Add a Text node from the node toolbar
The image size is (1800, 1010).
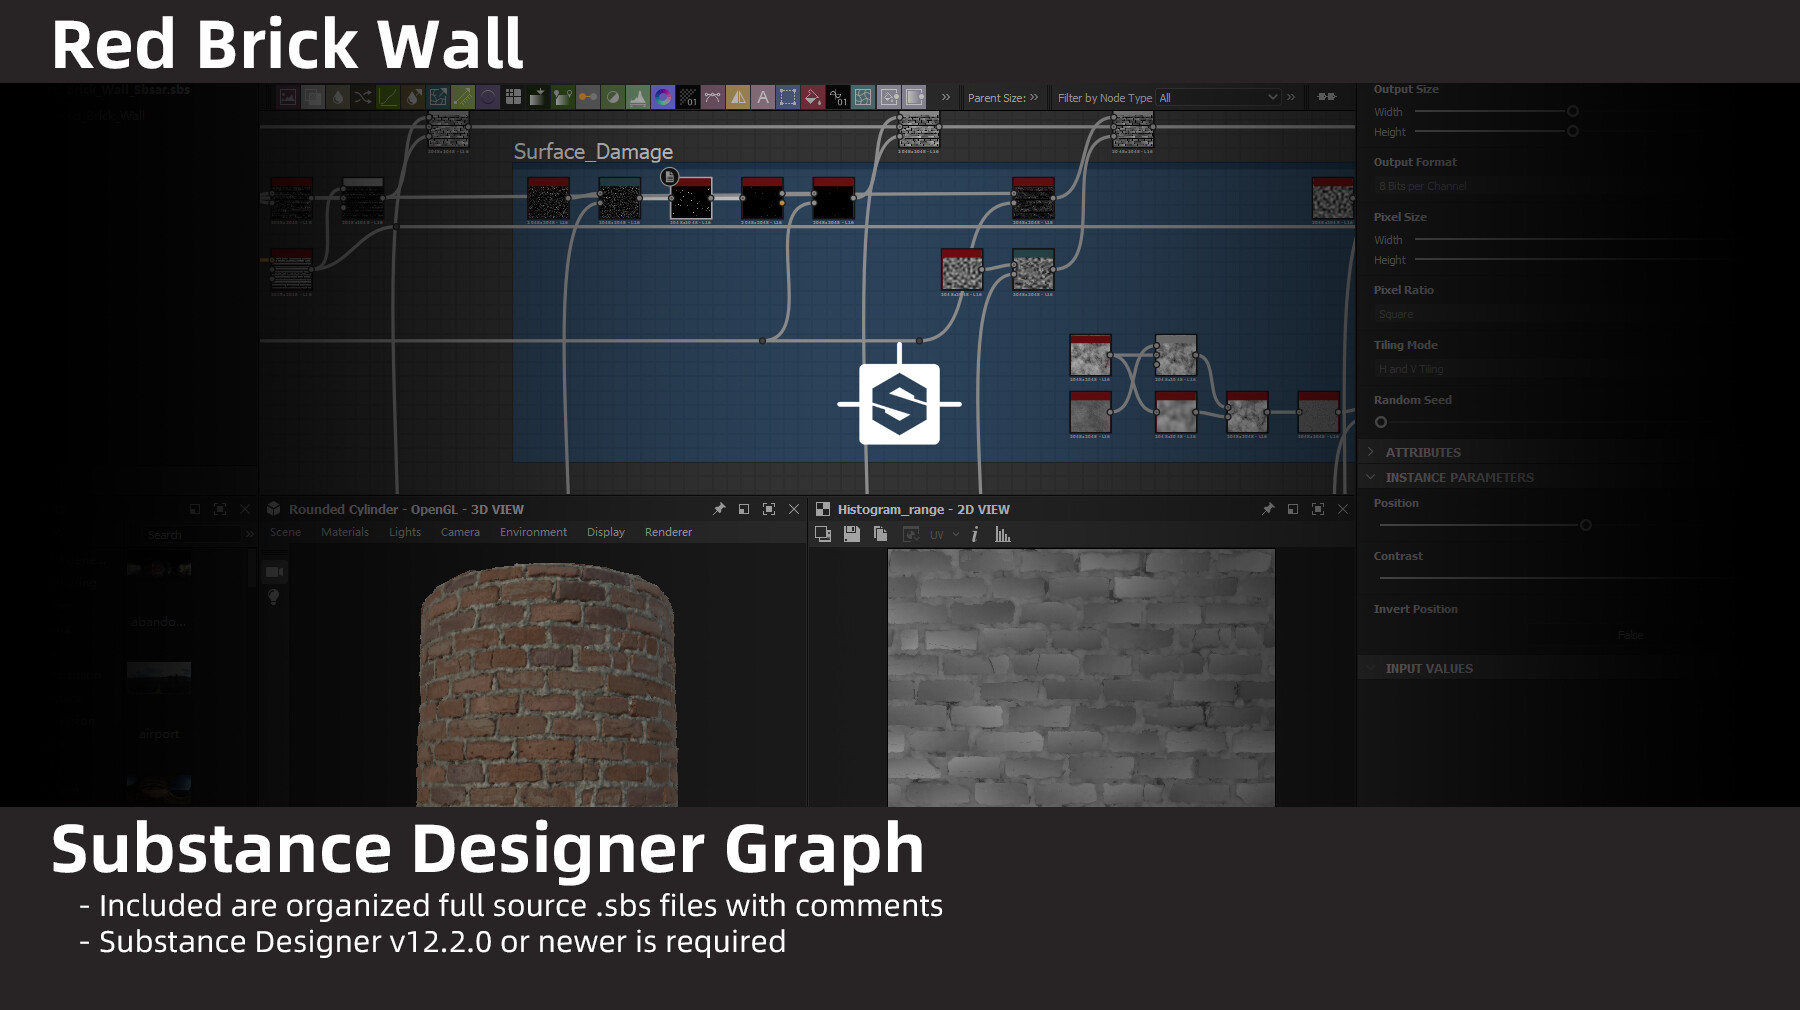tap(762, 97)
